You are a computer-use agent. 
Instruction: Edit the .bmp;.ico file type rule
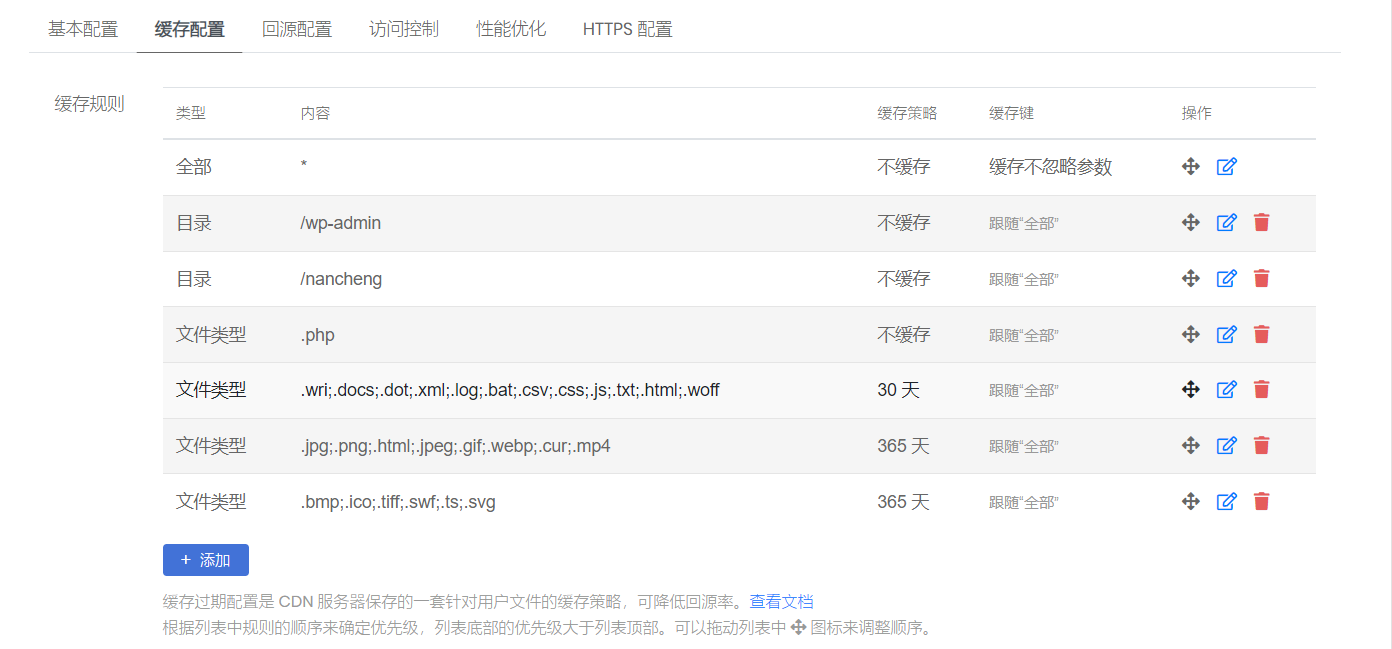click(1227, 501)
